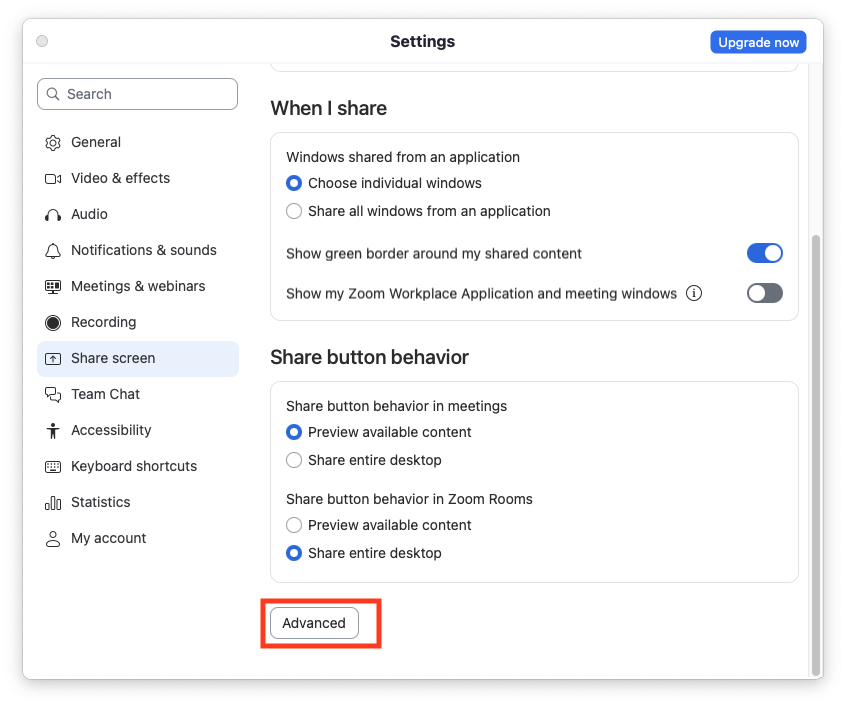Open the Statistics bar chart icon

click(52, 502)
